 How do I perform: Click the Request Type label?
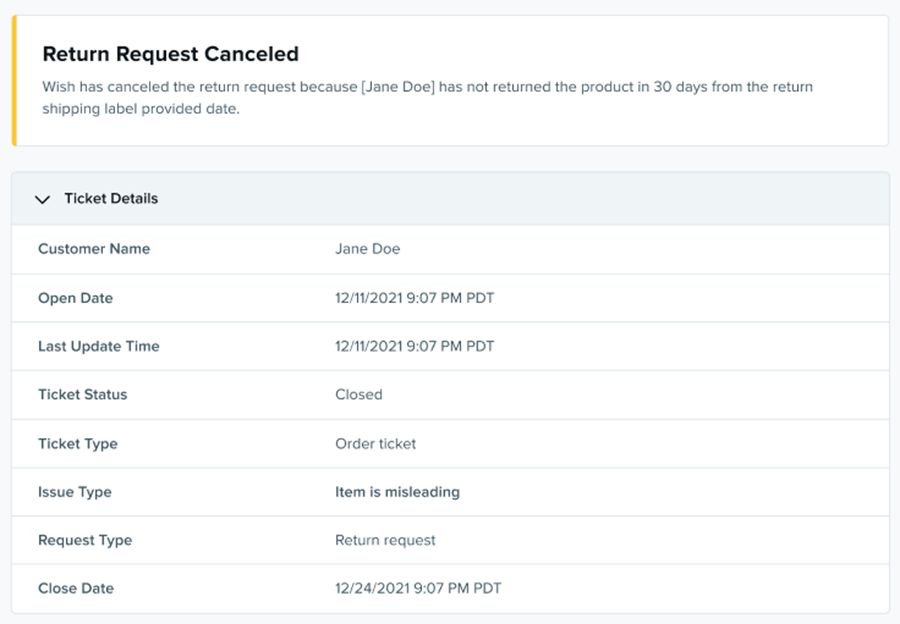[x=84, y=540]
